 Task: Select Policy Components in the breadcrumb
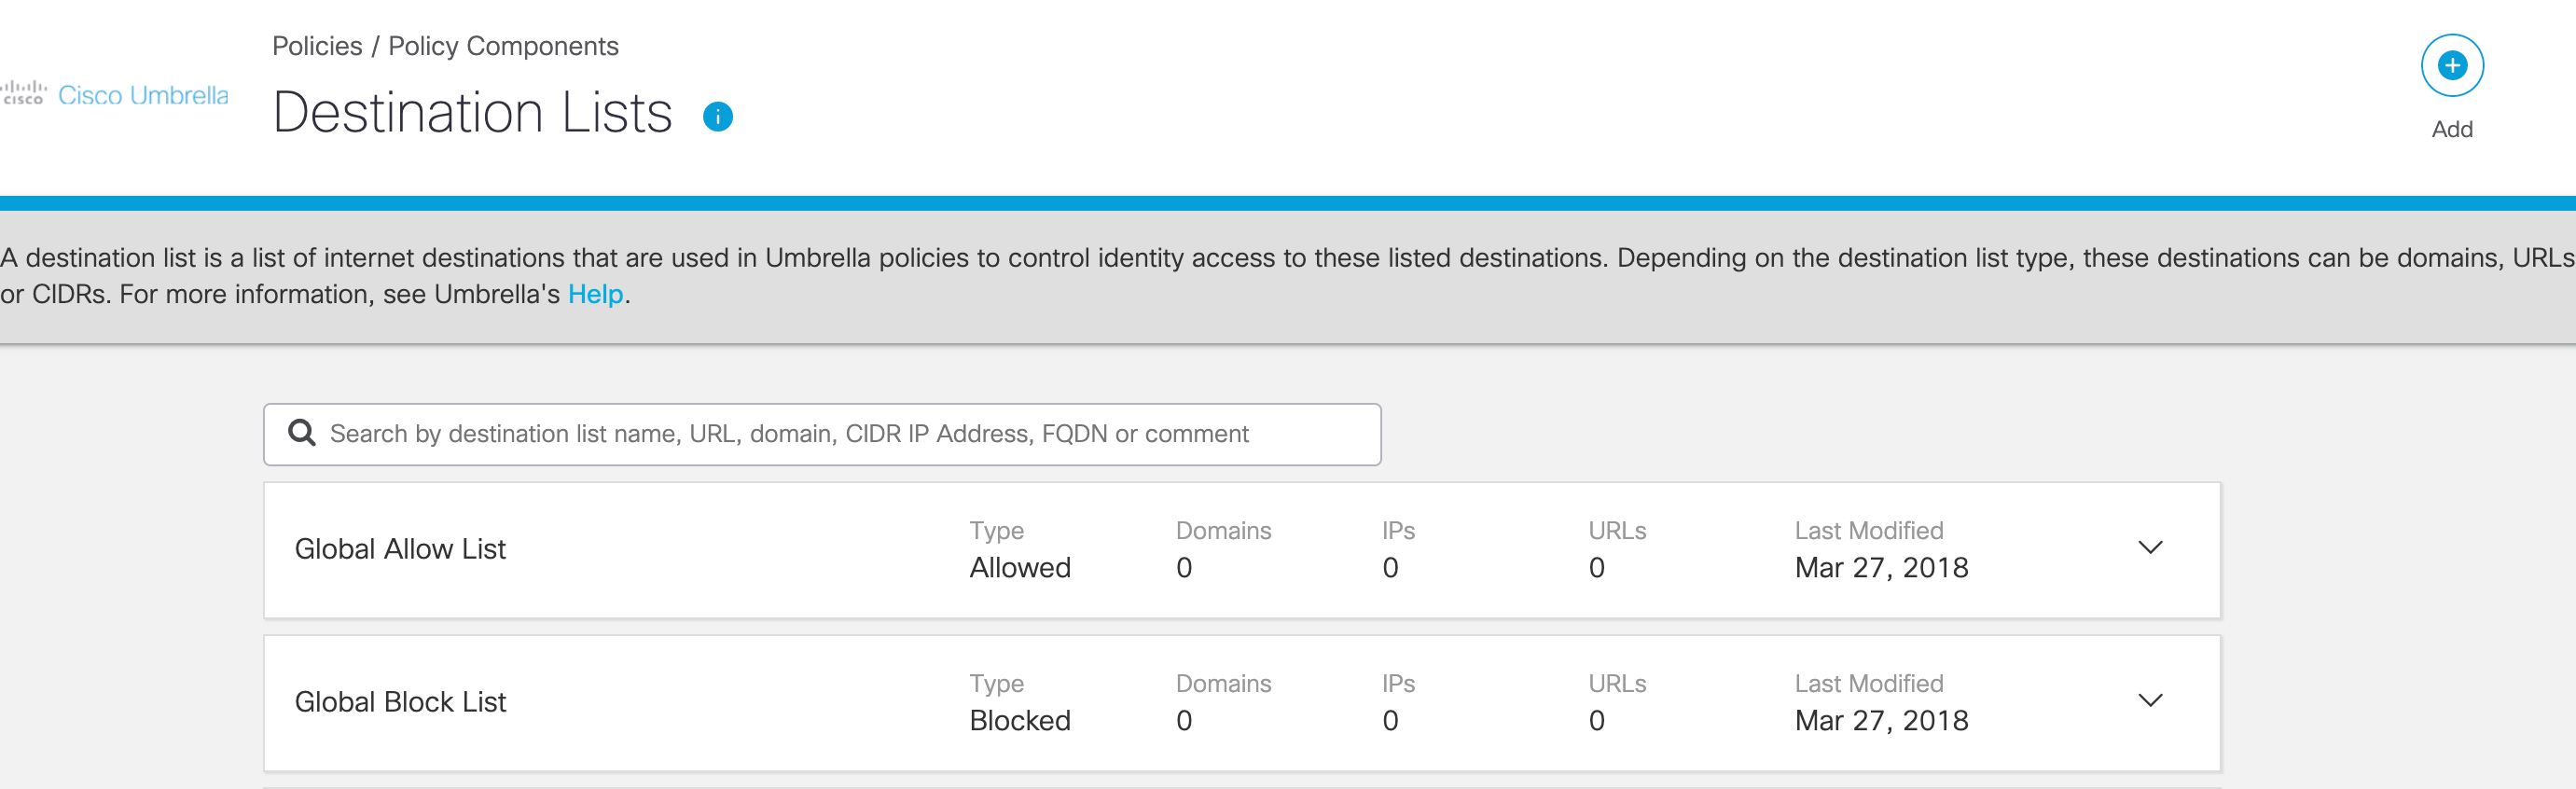point(503,46)
